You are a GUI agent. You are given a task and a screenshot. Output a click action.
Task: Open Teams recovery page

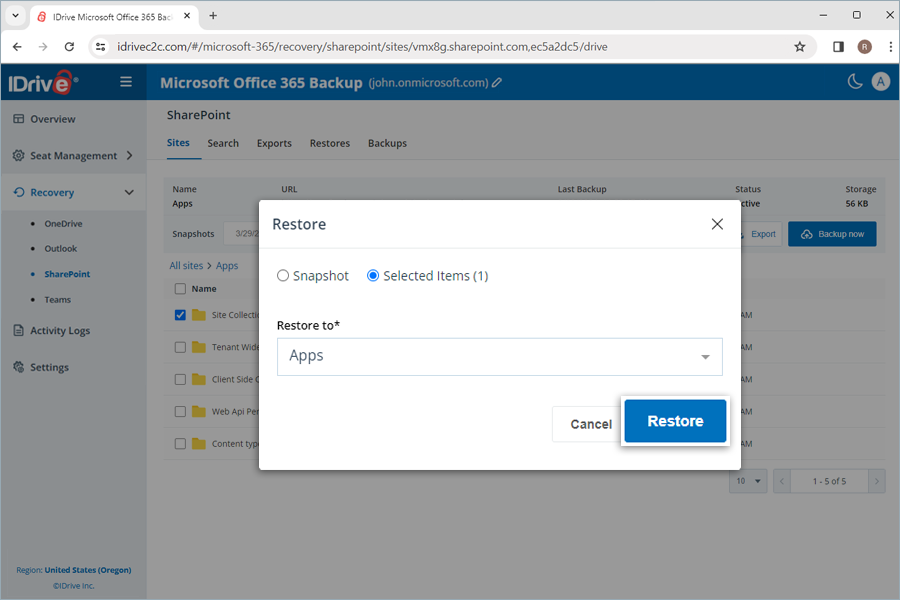point(57,300)
